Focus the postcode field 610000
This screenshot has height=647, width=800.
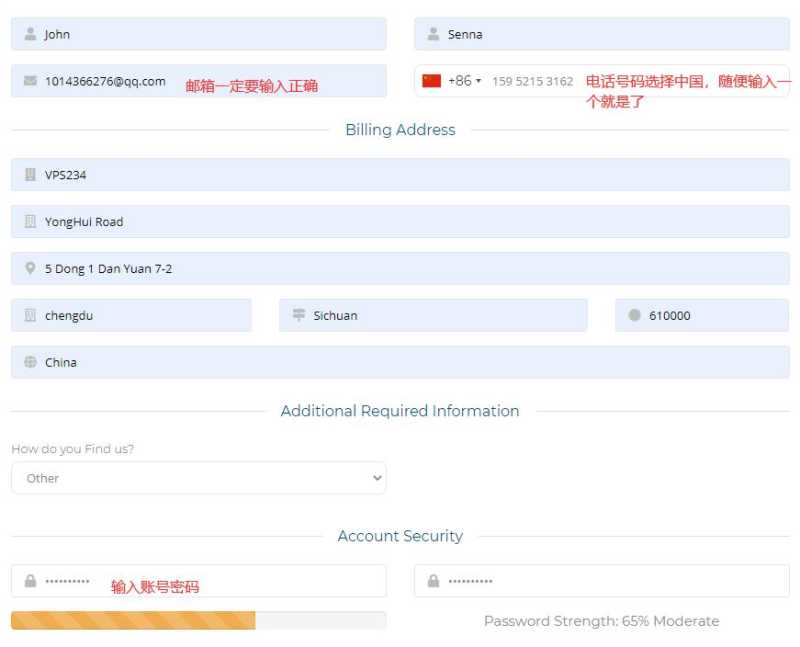click(x=702, y=315)
